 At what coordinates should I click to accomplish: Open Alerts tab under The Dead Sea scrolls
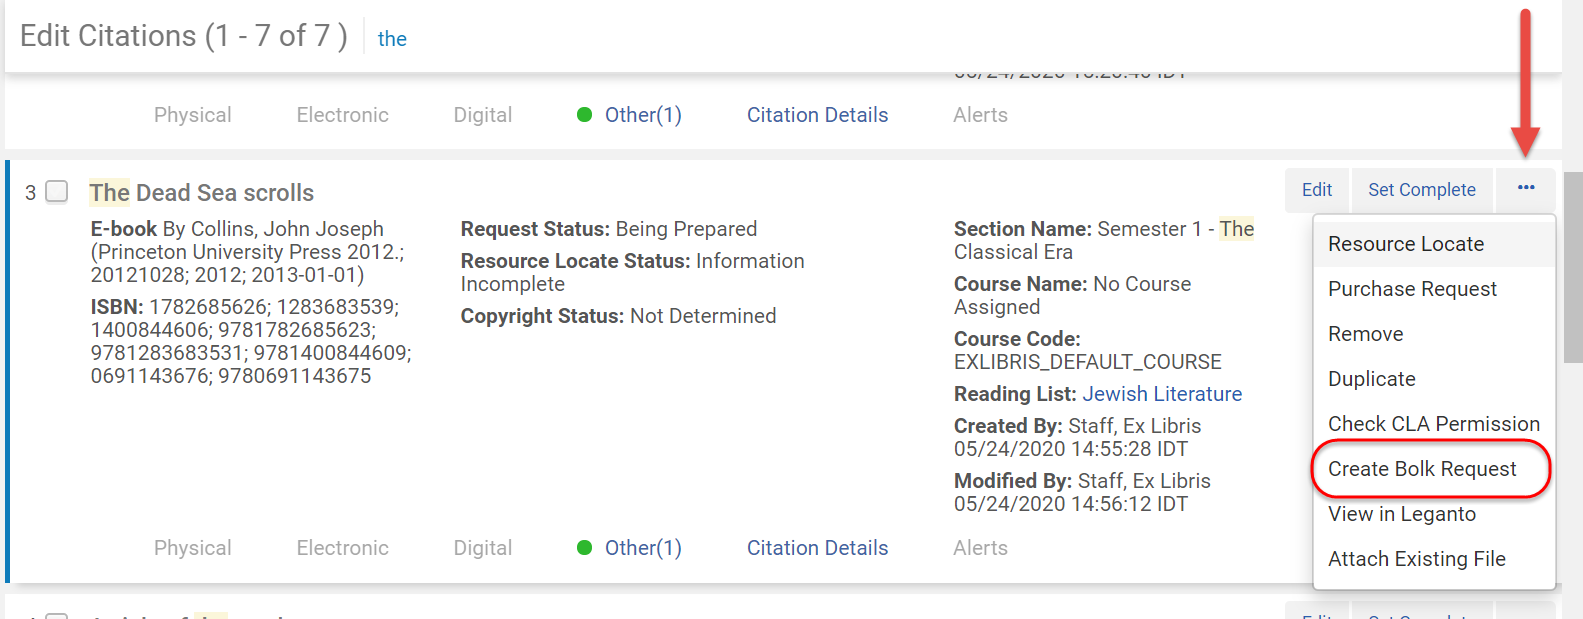click(980, 548)
